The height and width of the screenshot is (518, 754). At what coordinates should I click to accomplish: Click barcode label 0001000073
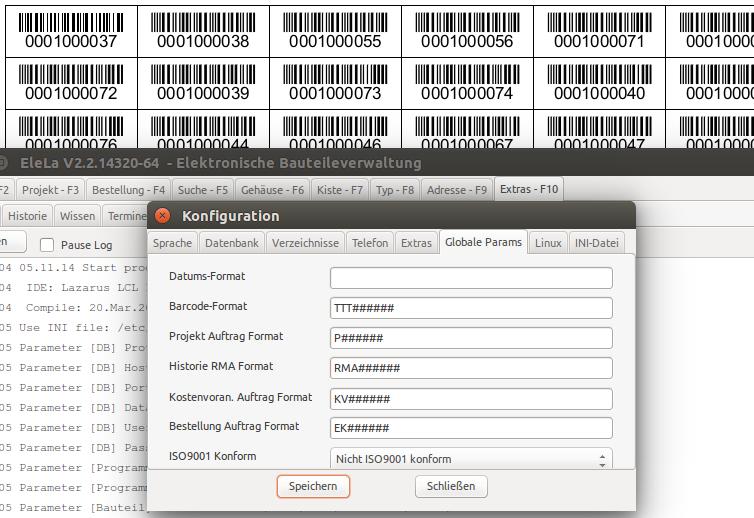coord(335,83)
